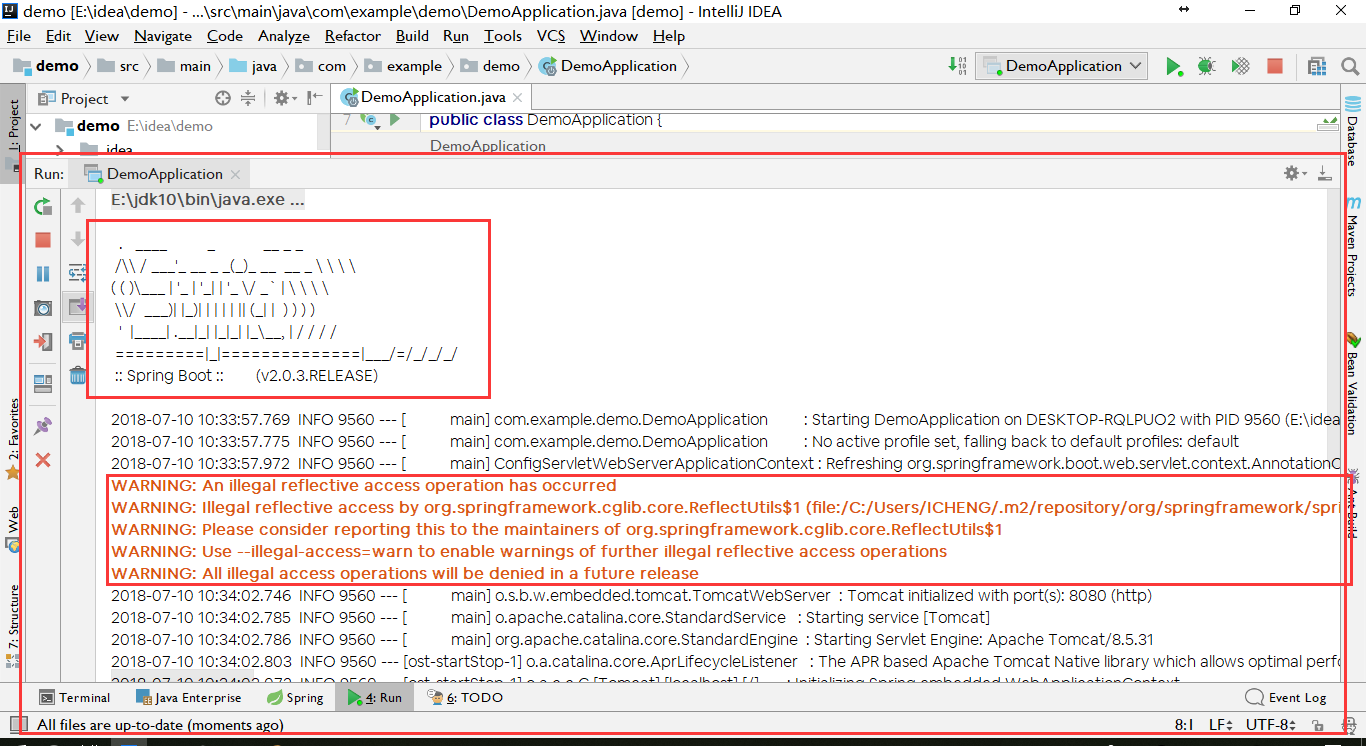Toggle soft-wrap in console

point(78,274)
